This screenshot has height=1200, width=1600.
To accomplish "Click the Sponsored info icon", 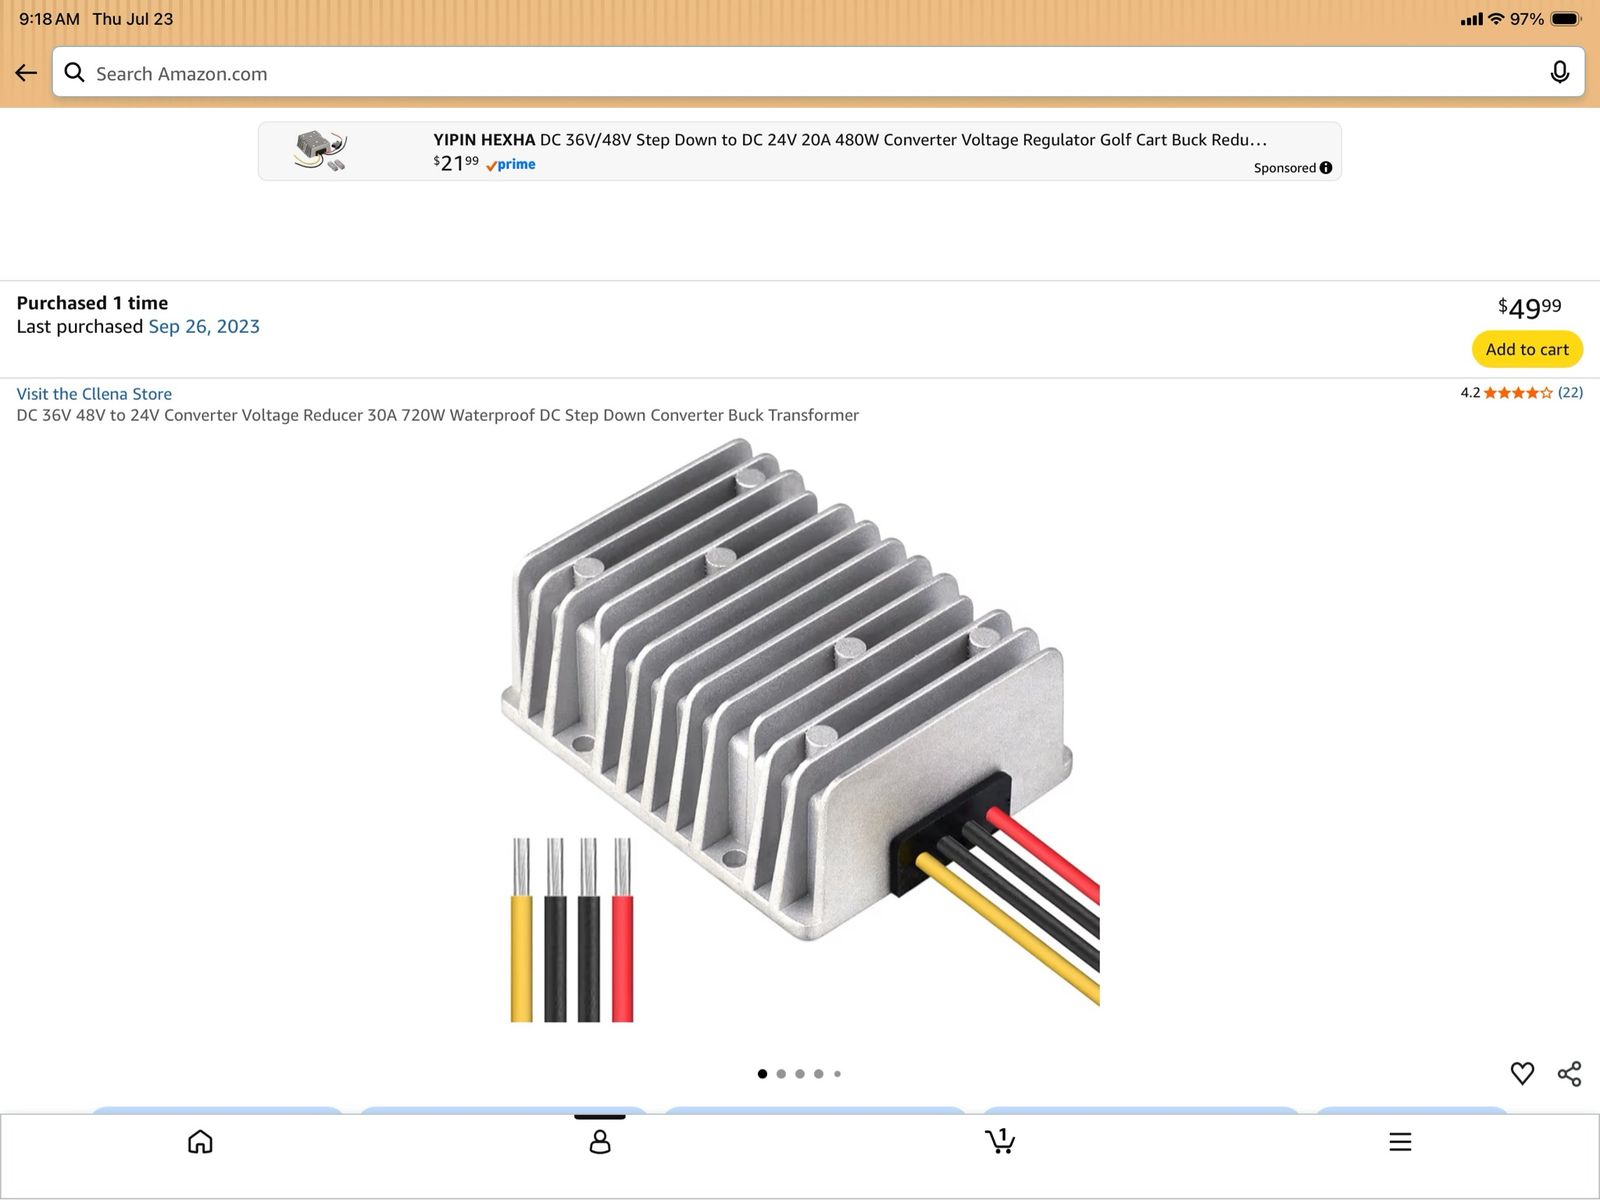I will click(x=1326, y=168).
